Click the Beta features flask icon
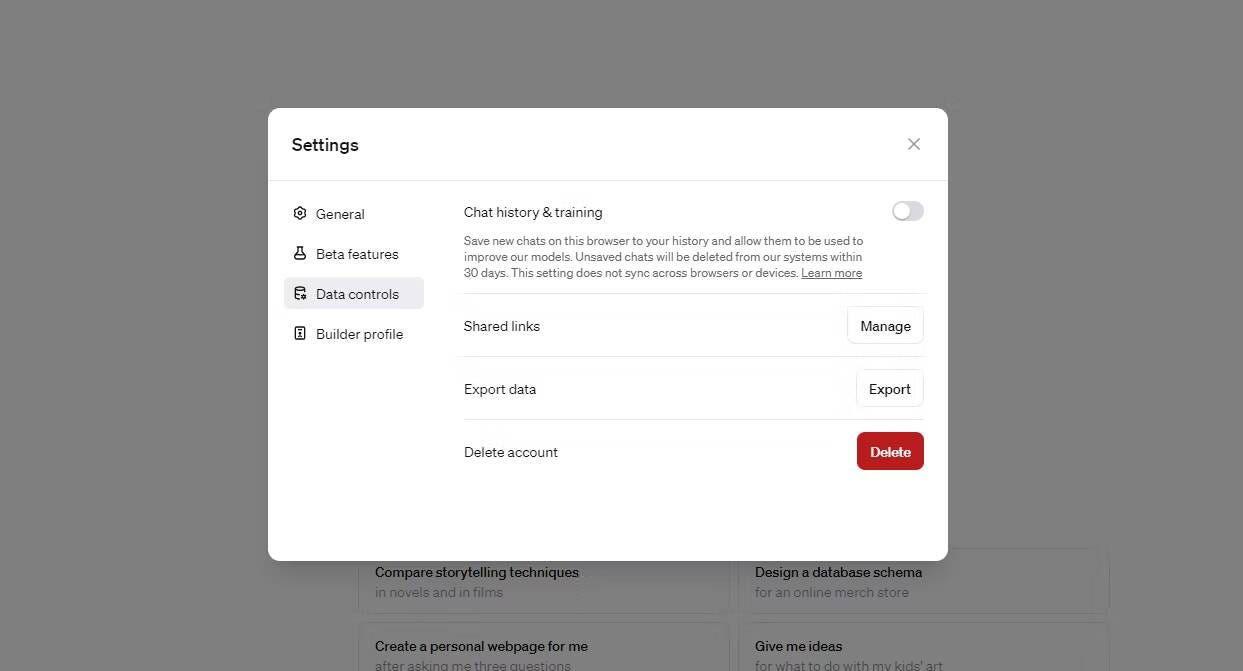 pos(300,254)
